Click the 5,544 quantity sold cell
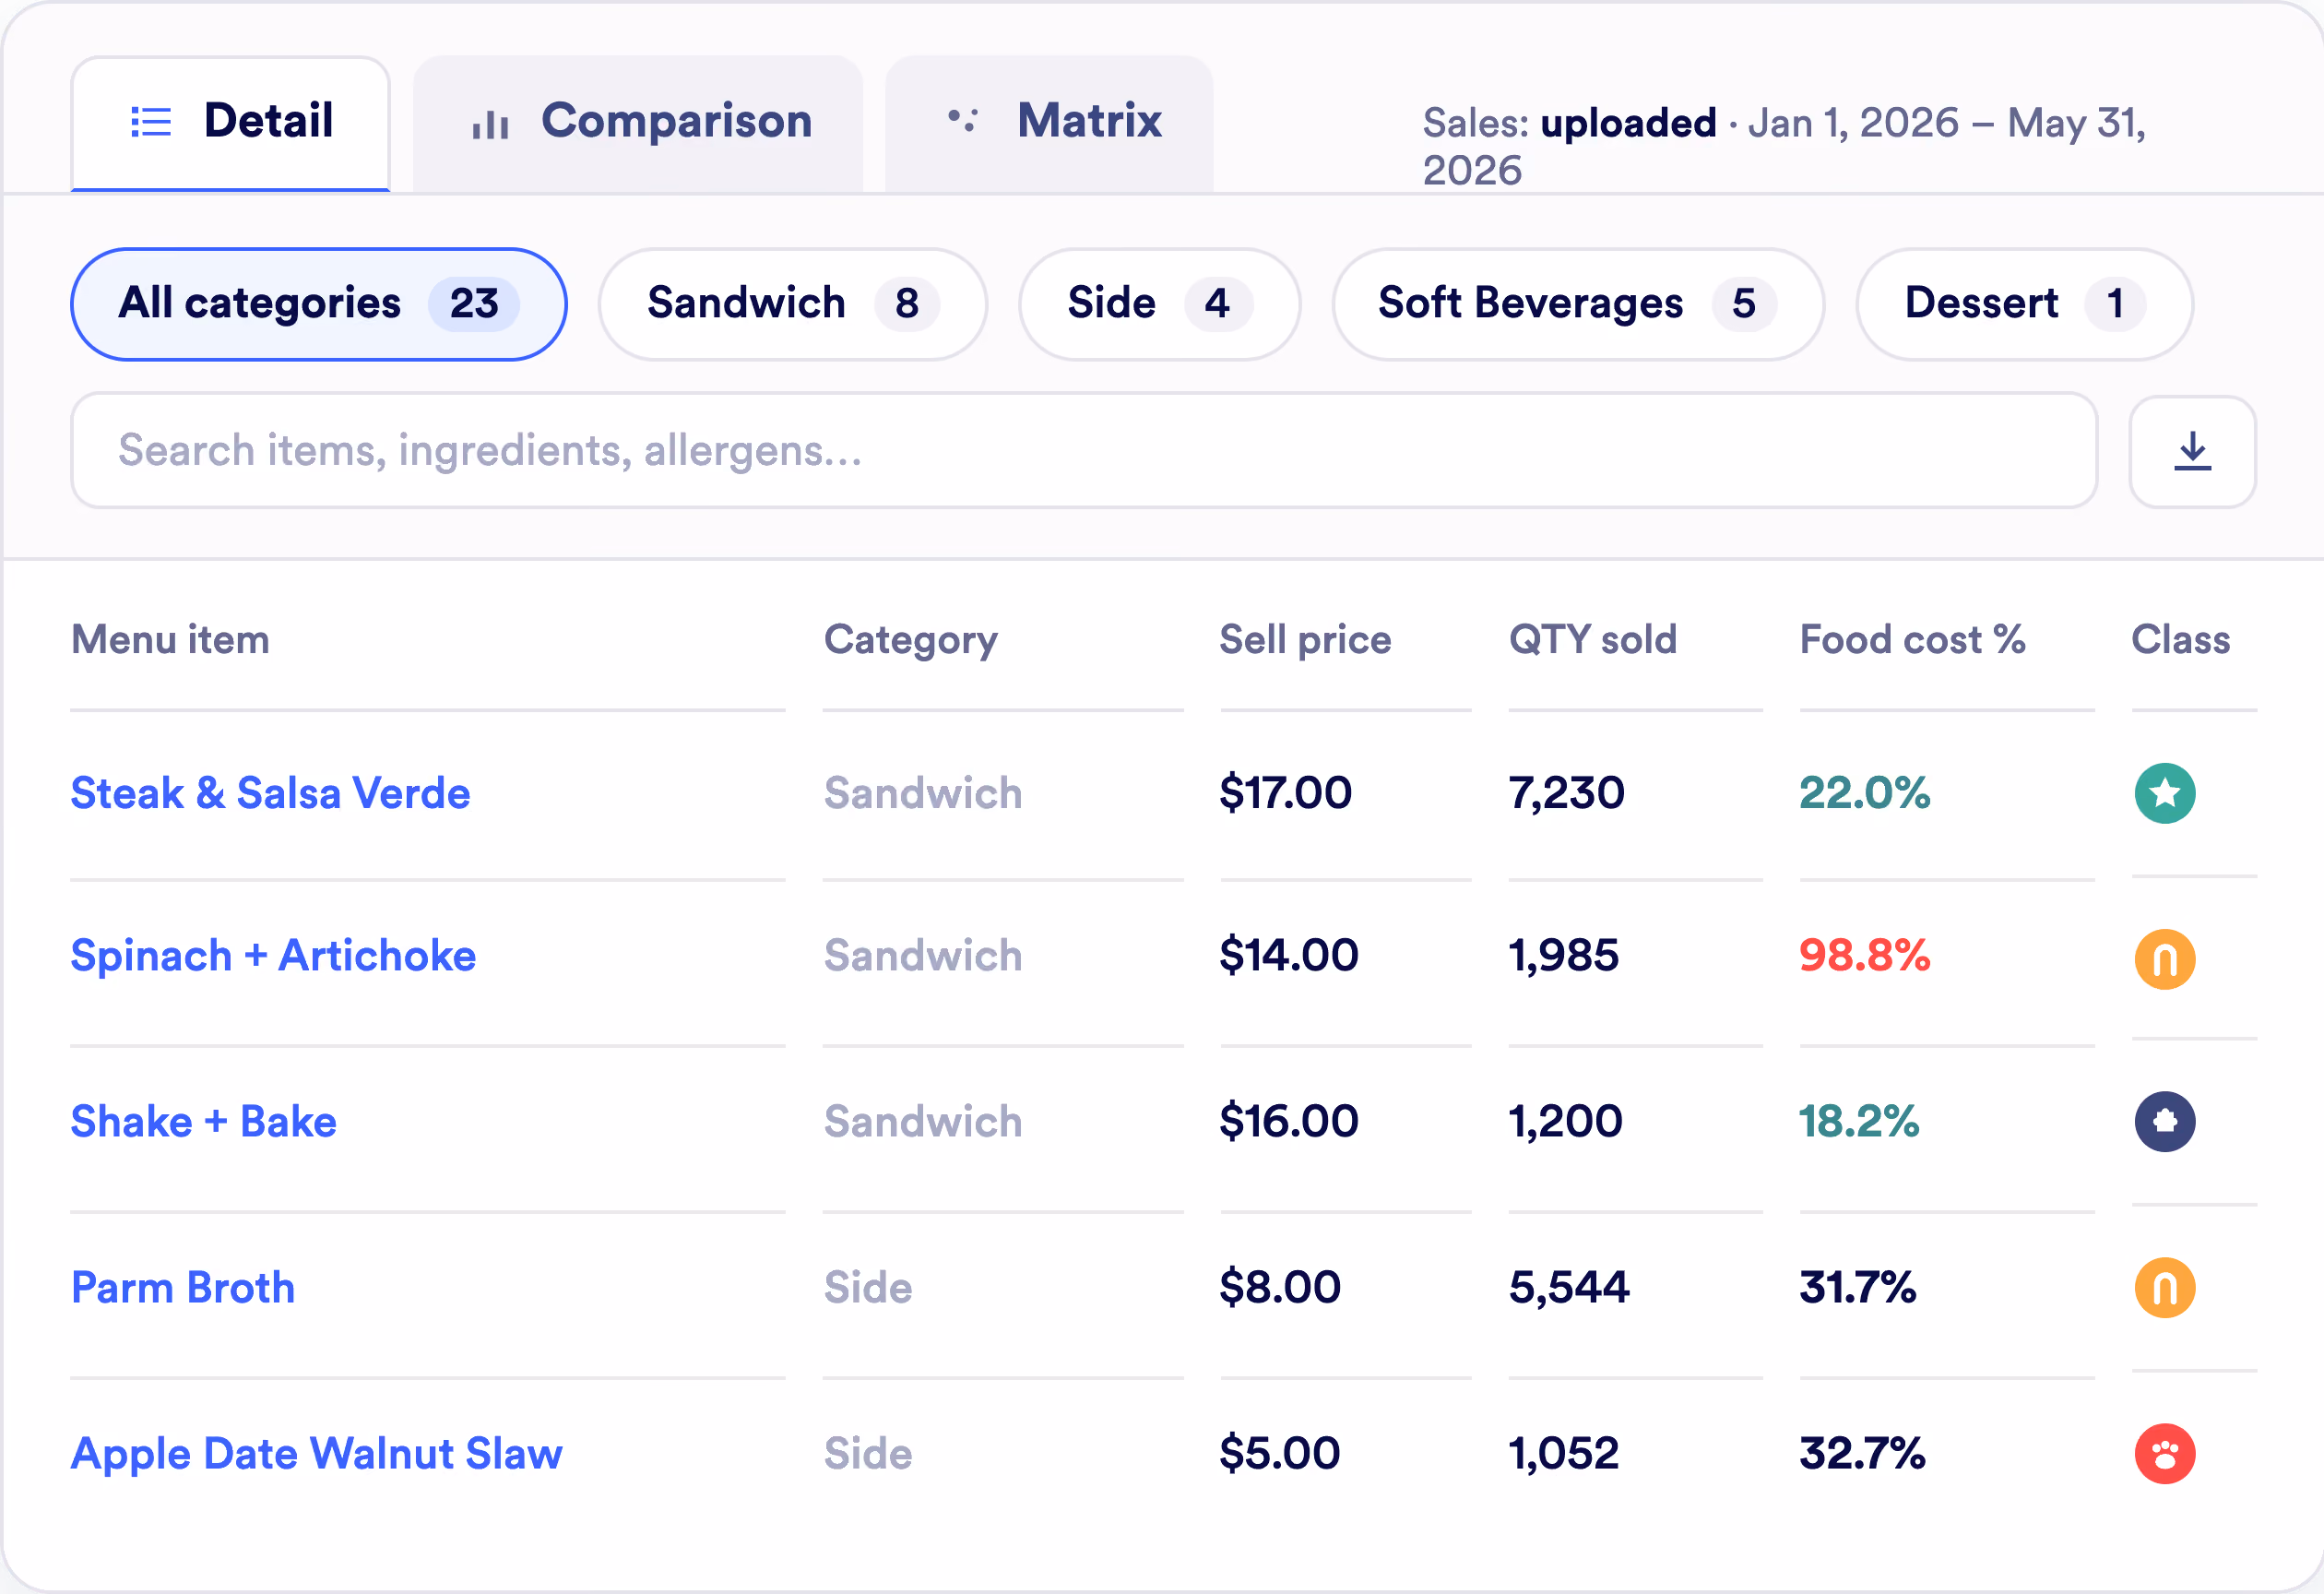The height and width of the screenshot is (1594, 2324). pos(1569,1287)
